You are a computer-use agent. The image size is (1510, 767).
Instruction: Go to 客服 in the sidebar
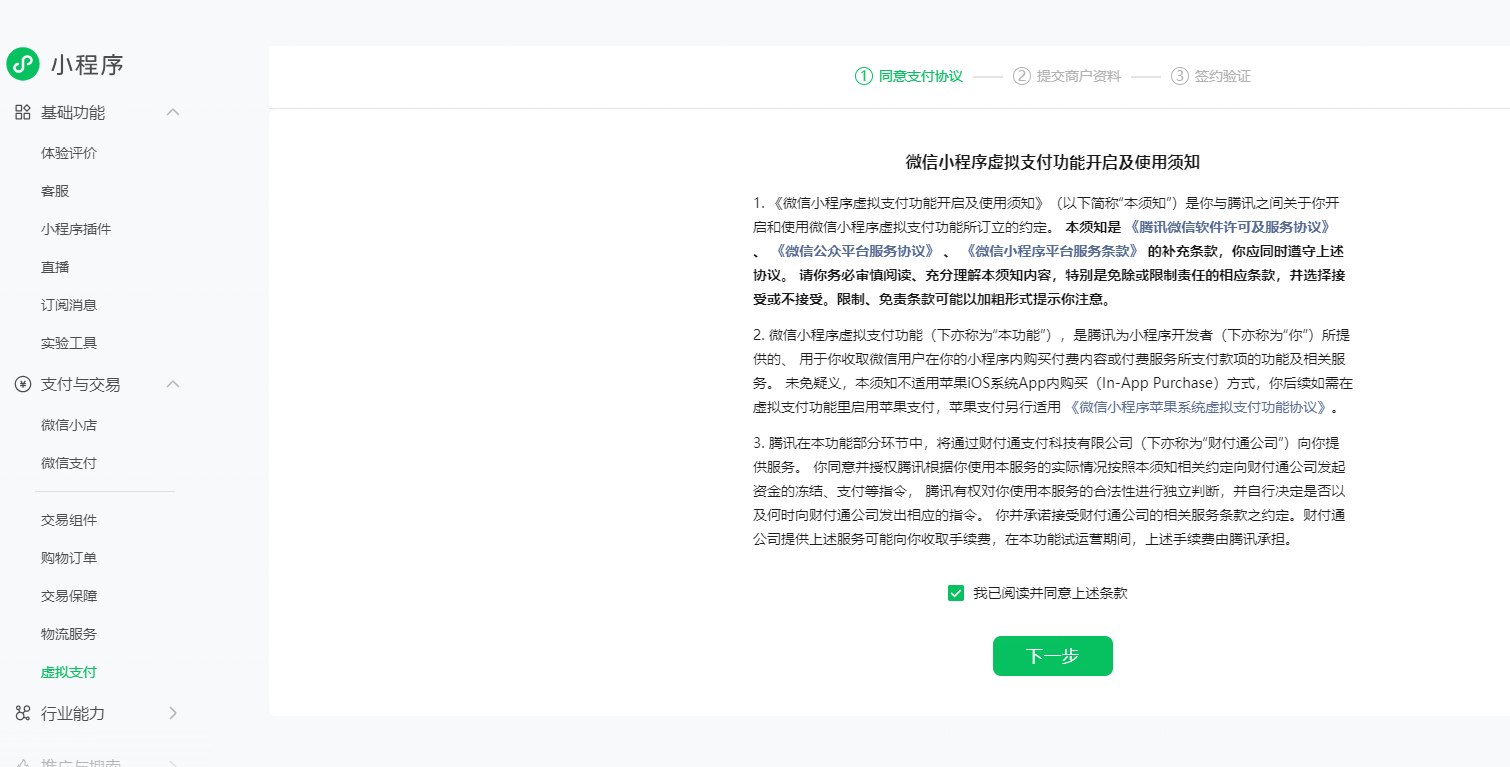click(55, 191)
